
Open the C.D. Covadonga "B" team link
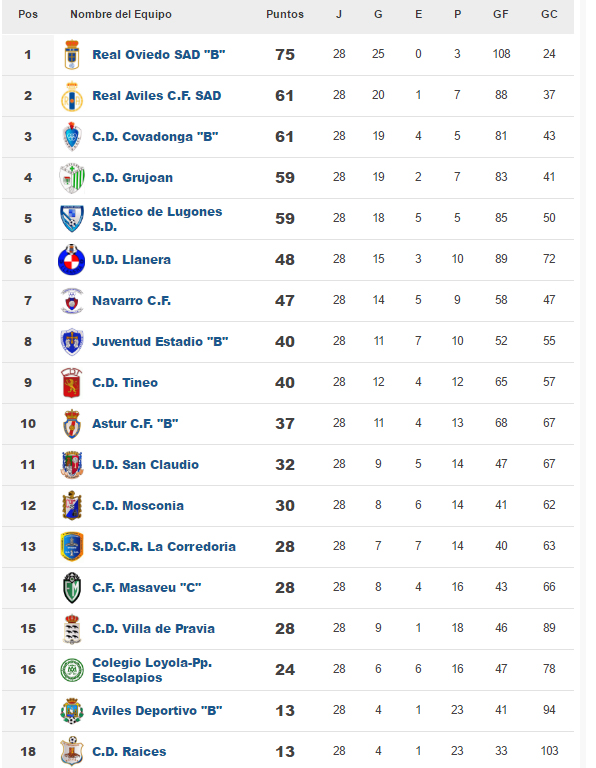coord(155,137)
